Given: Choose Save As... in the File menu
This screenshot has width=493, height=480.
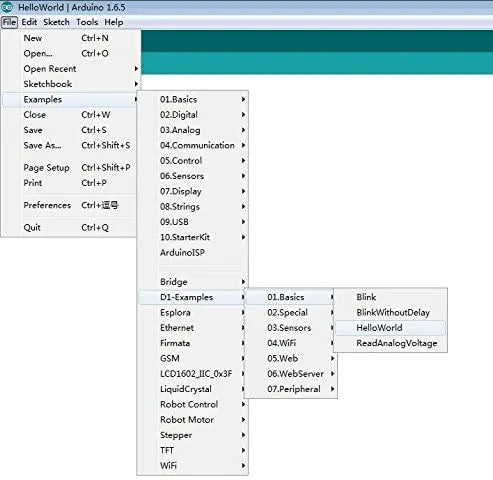Looking at the screenshot, I should (x=70, y=145).
